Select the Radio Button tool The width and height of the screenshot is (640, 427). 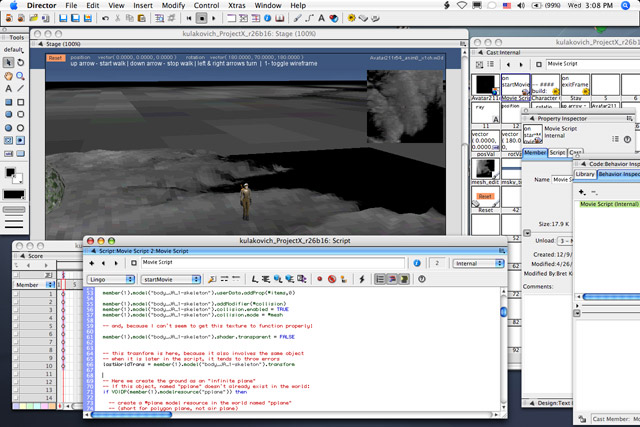[x=20, y=140]
